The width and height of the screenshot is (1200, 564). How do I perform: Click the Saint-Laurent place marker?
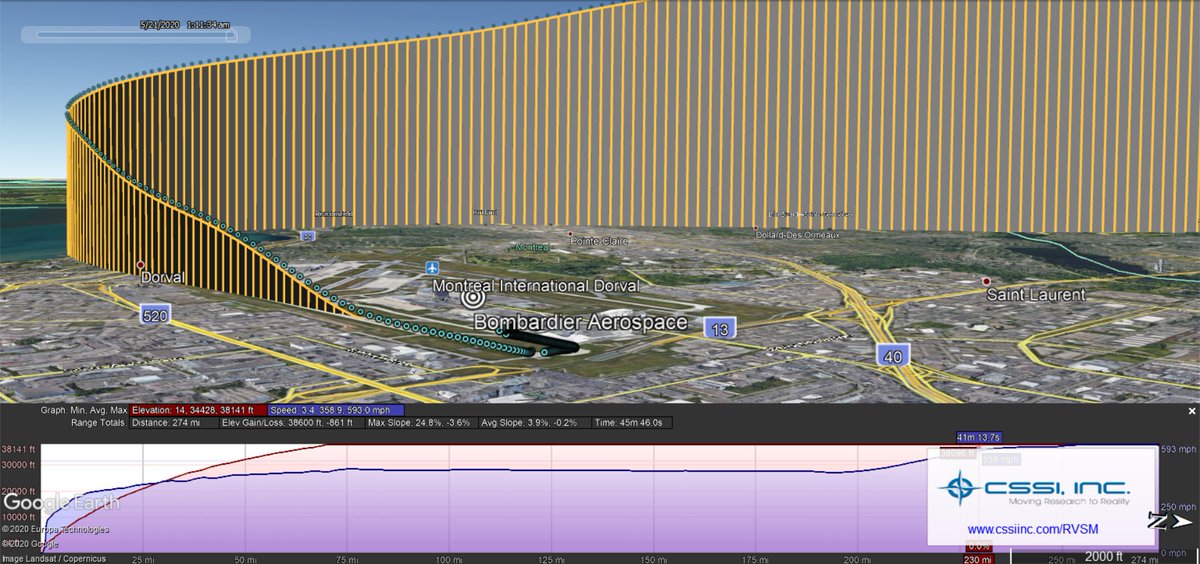coord(986,281)
